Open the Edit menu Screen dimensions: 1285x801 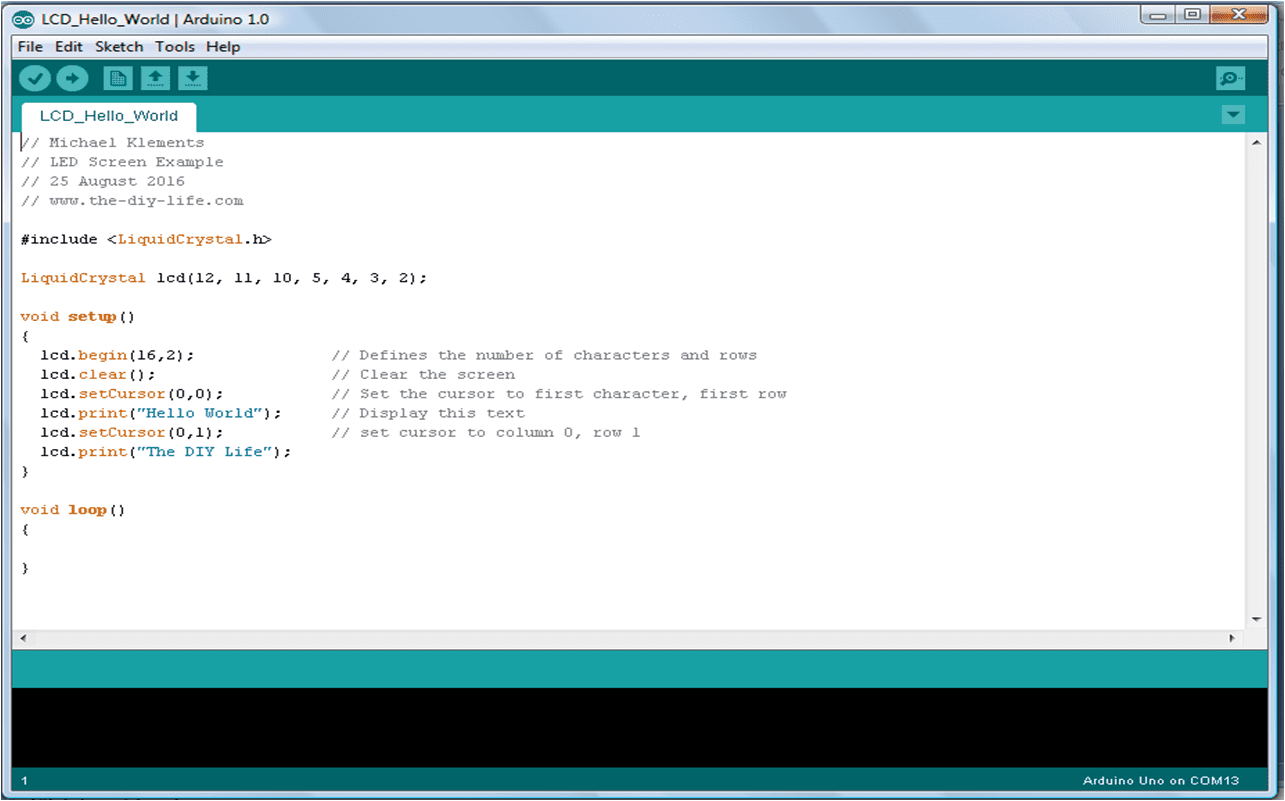69,47
